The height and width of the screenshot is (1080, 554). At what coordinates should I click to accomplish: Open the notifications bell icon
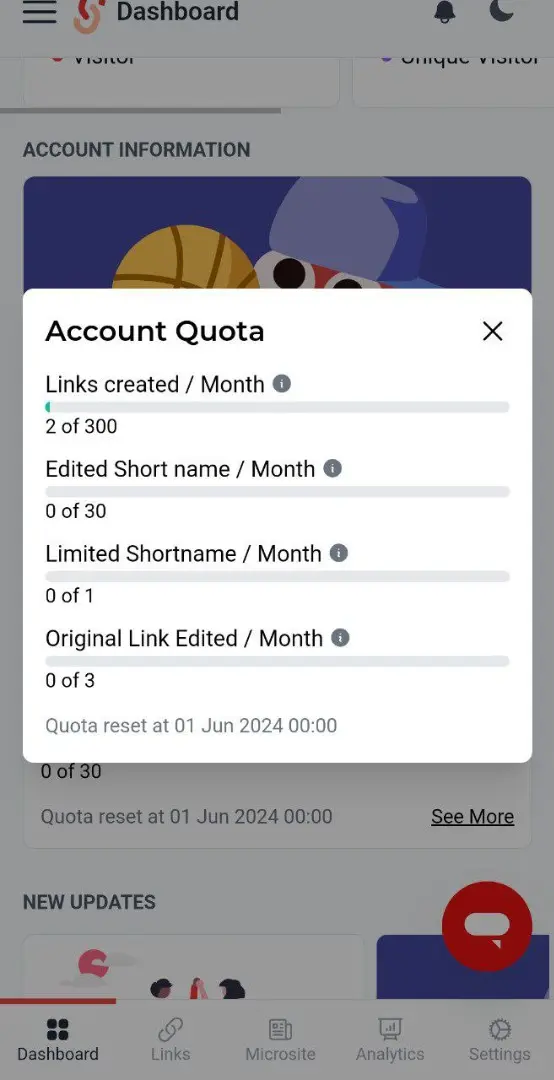[x=446, y=12]
